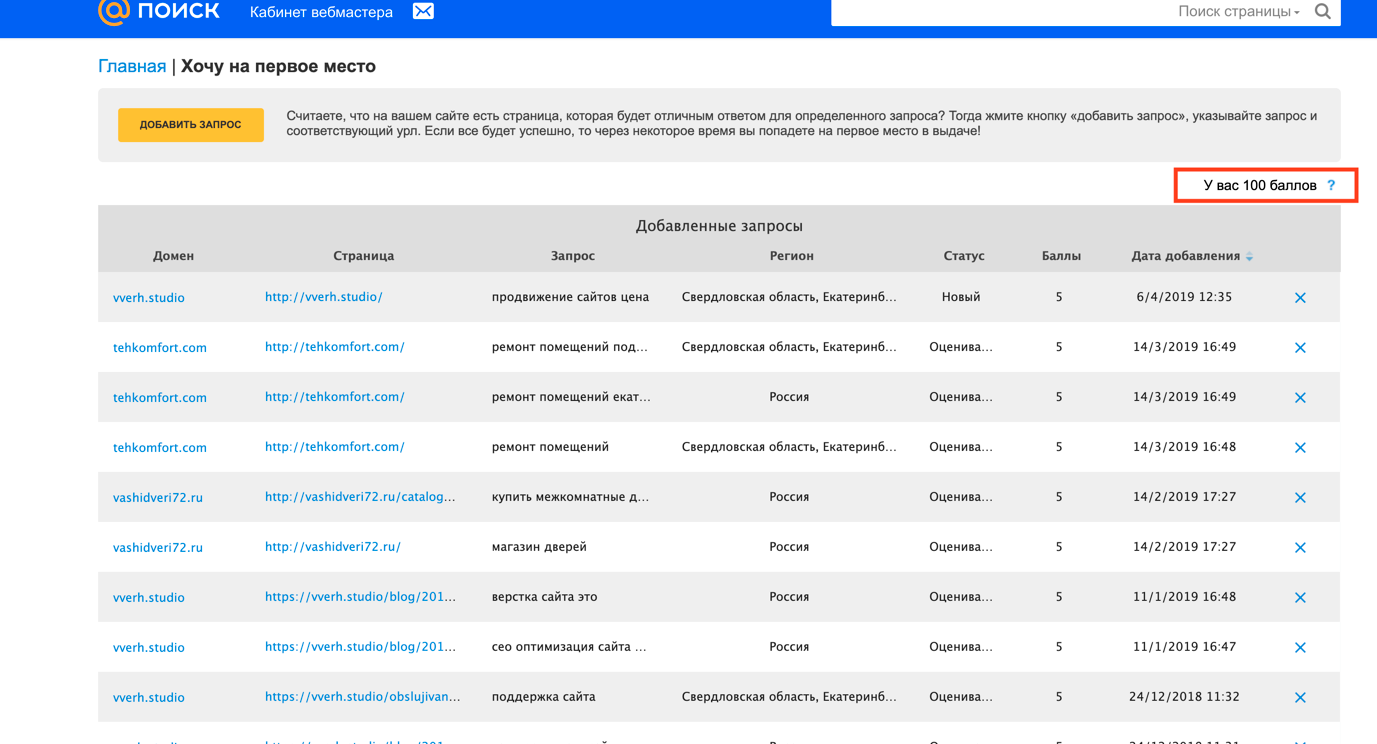Open the http://vverh.studio/ page link
This screenshot has width=1377, height=744.
coord(324,297)
